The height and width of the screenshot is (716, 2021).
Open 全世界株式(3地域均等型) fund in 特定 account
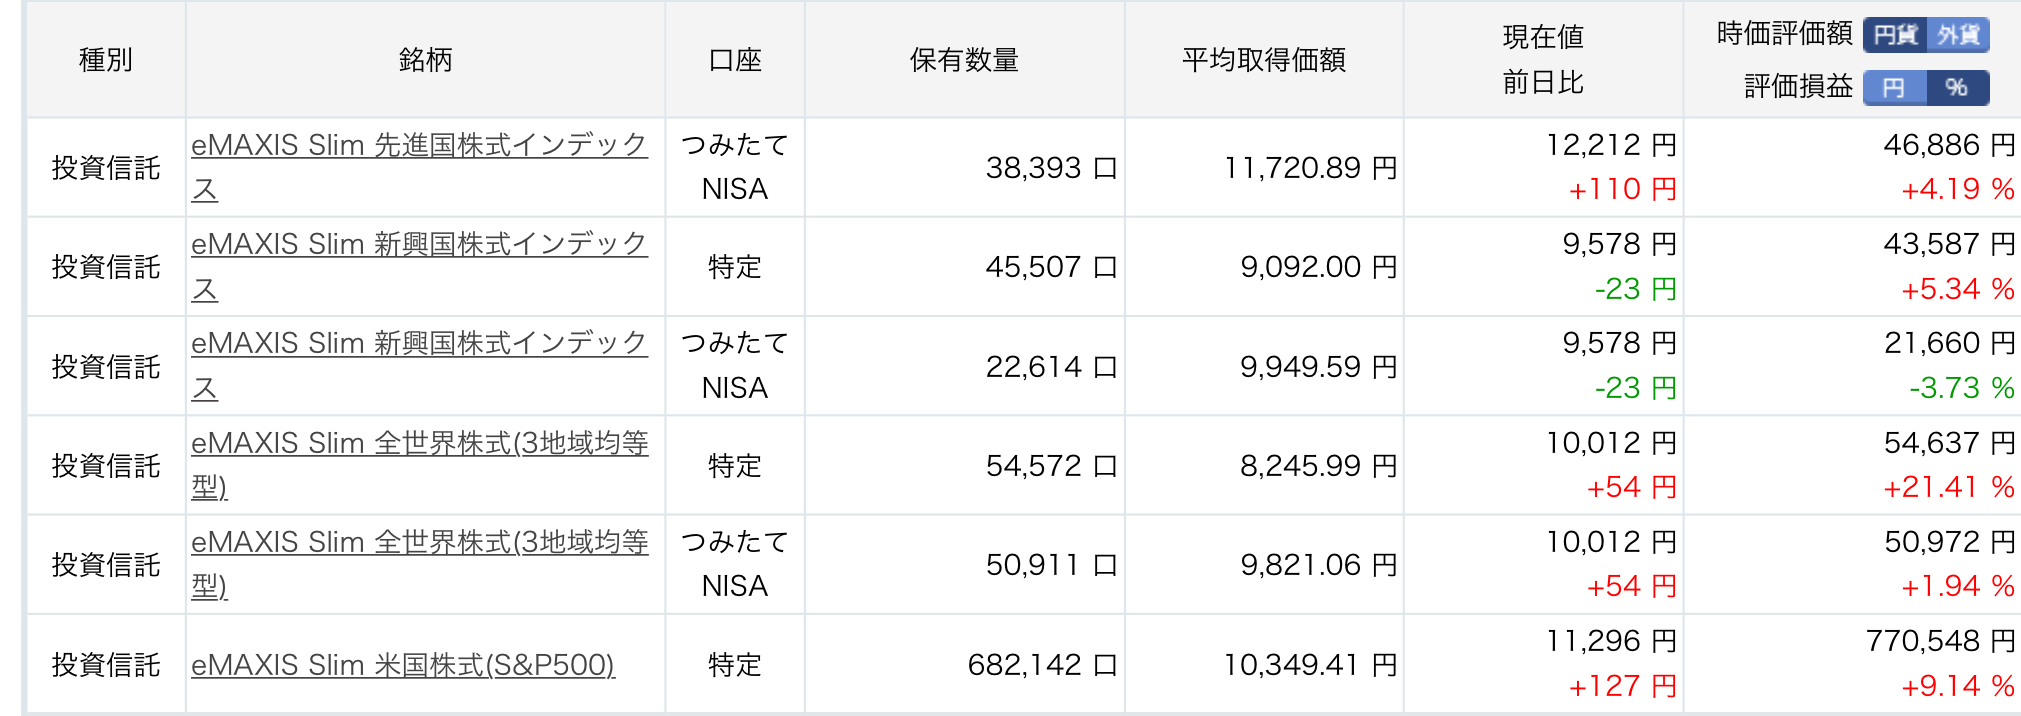(x=419, y=465)
